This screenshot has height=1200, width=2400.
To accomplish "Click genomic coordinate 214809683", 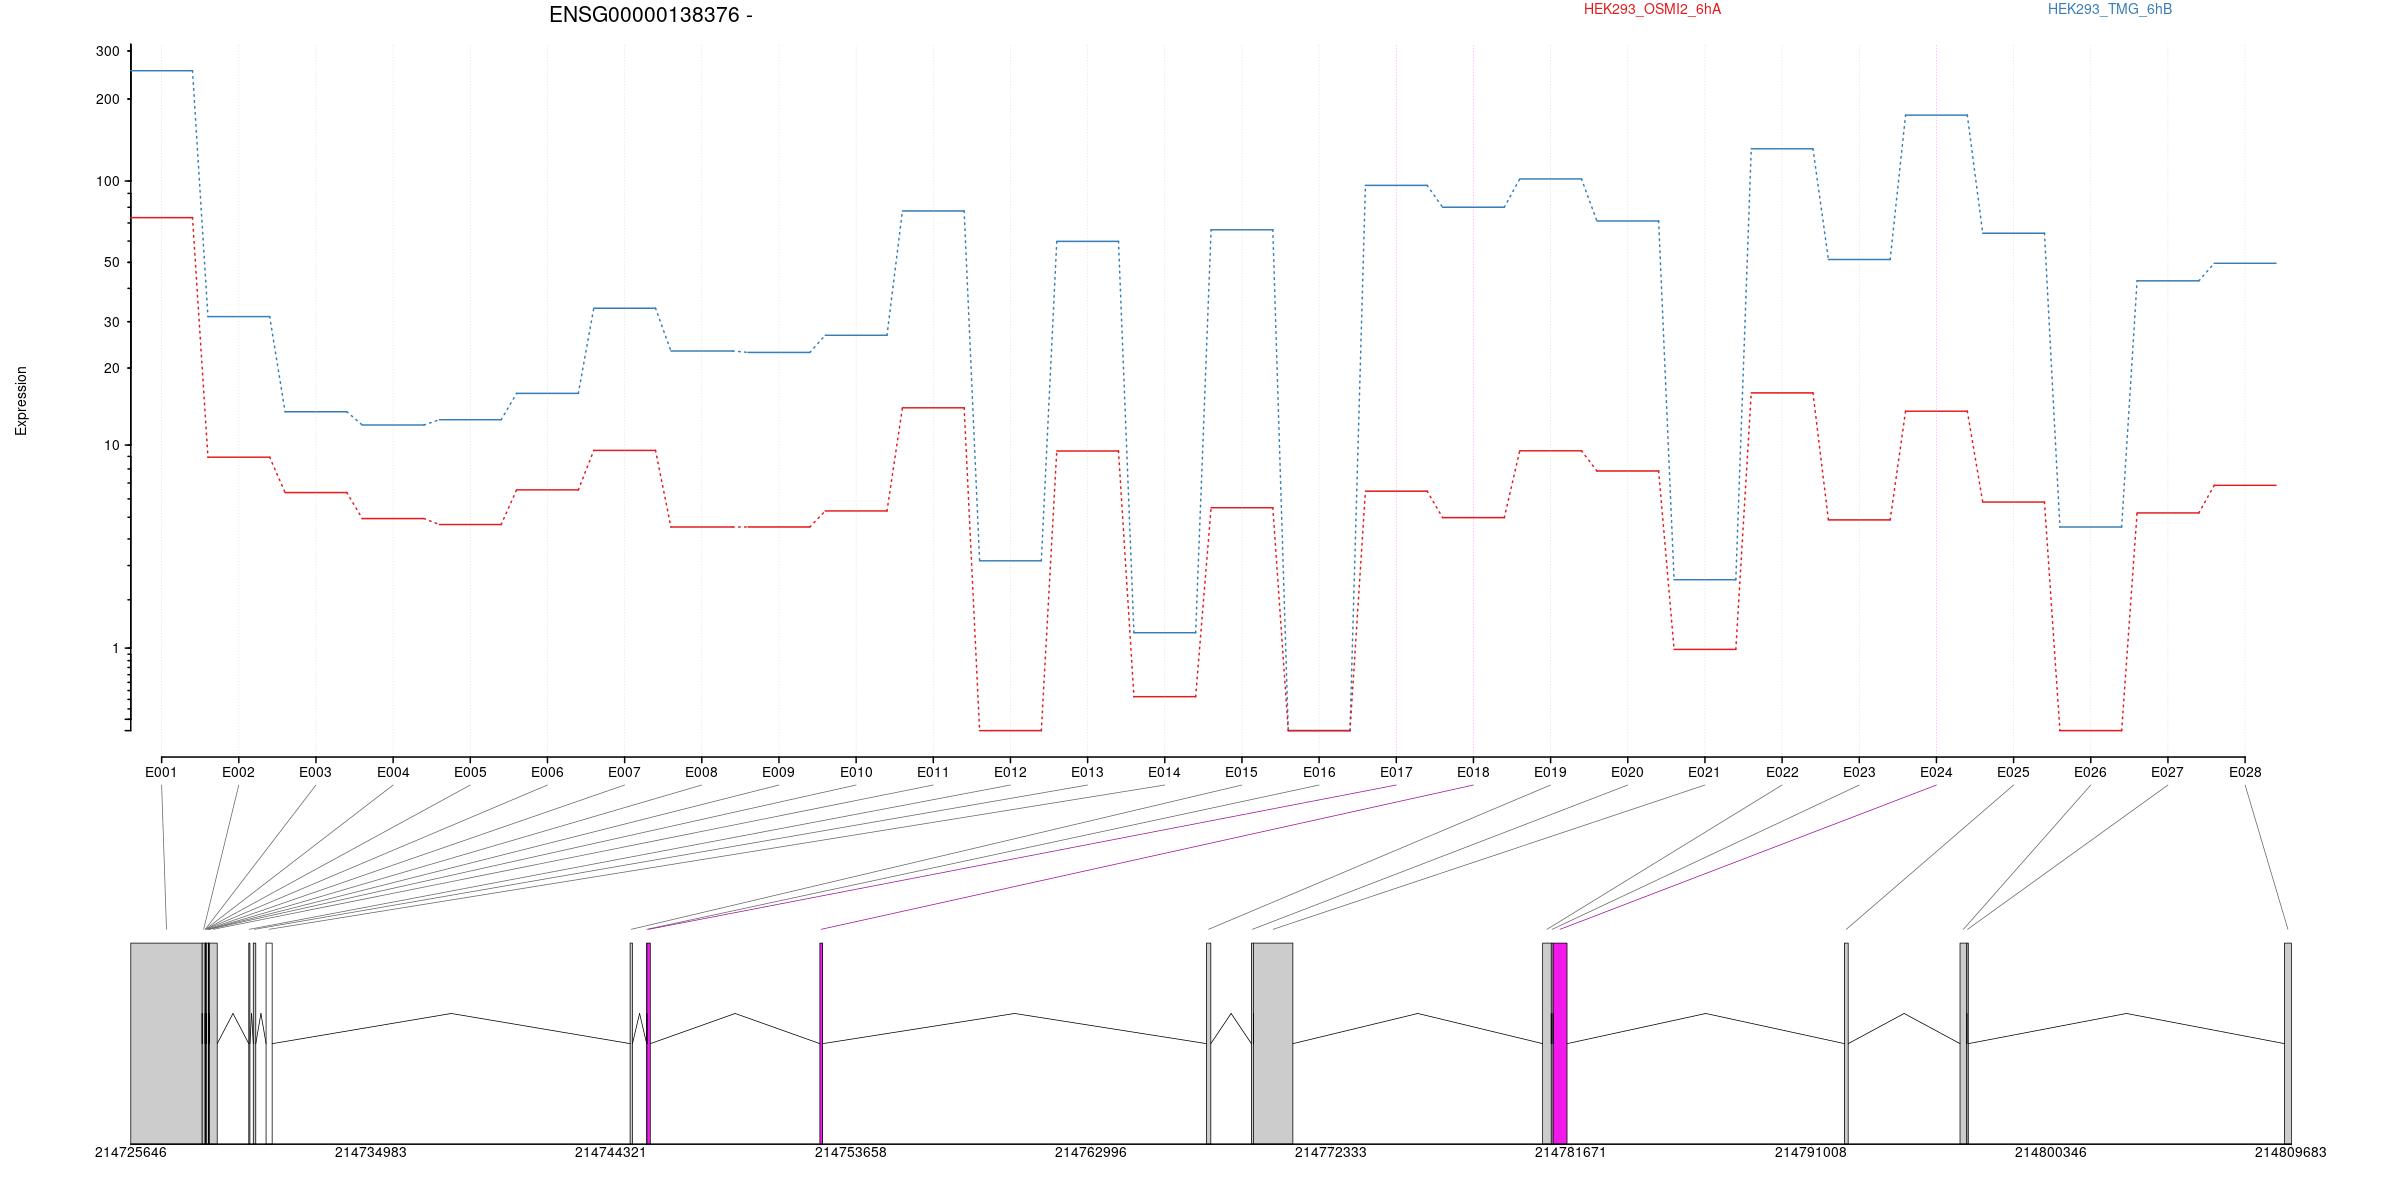I will [x=2291, y=1152].
